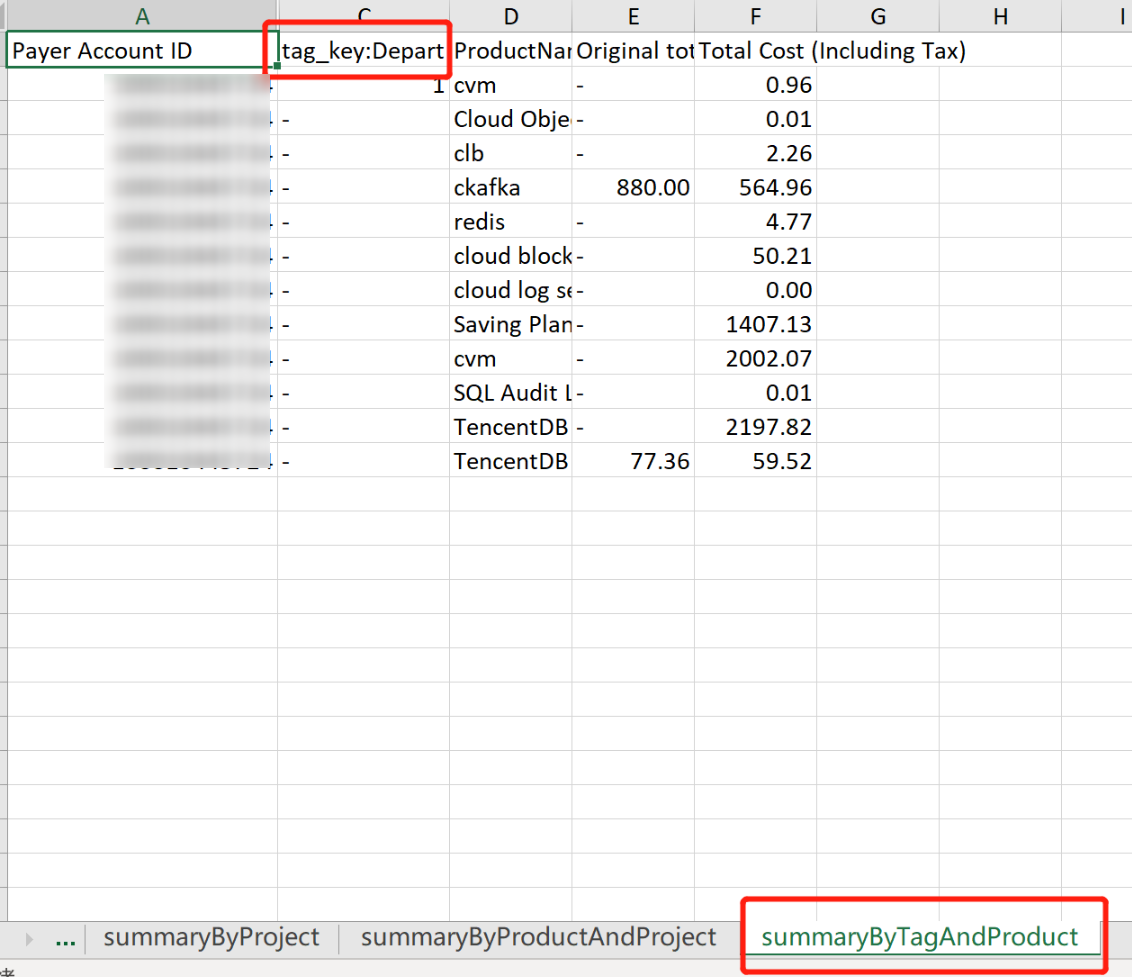
Task: Click the sheet tab scroll arrow
Action: (x=29, y=939)
